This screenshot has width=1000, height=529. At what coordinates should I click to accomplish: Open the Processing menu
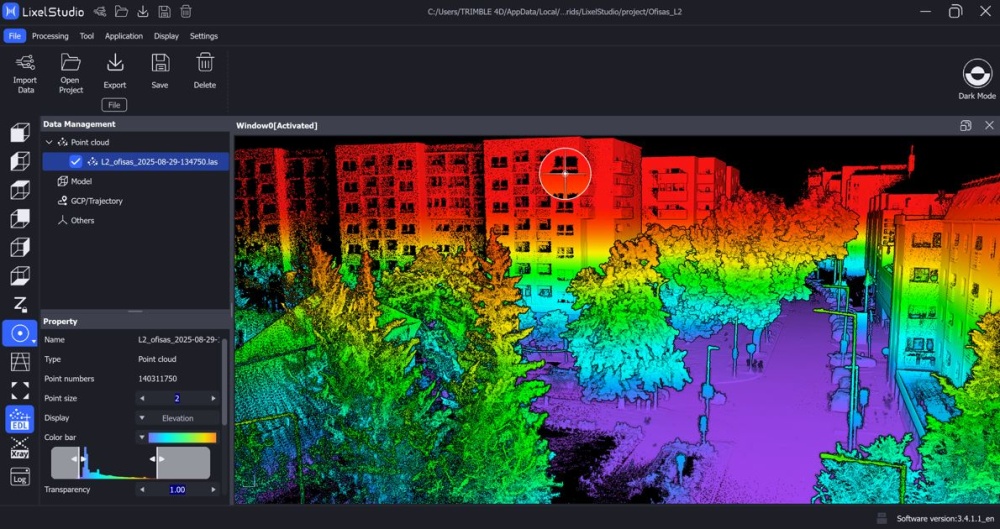point(50,36)
